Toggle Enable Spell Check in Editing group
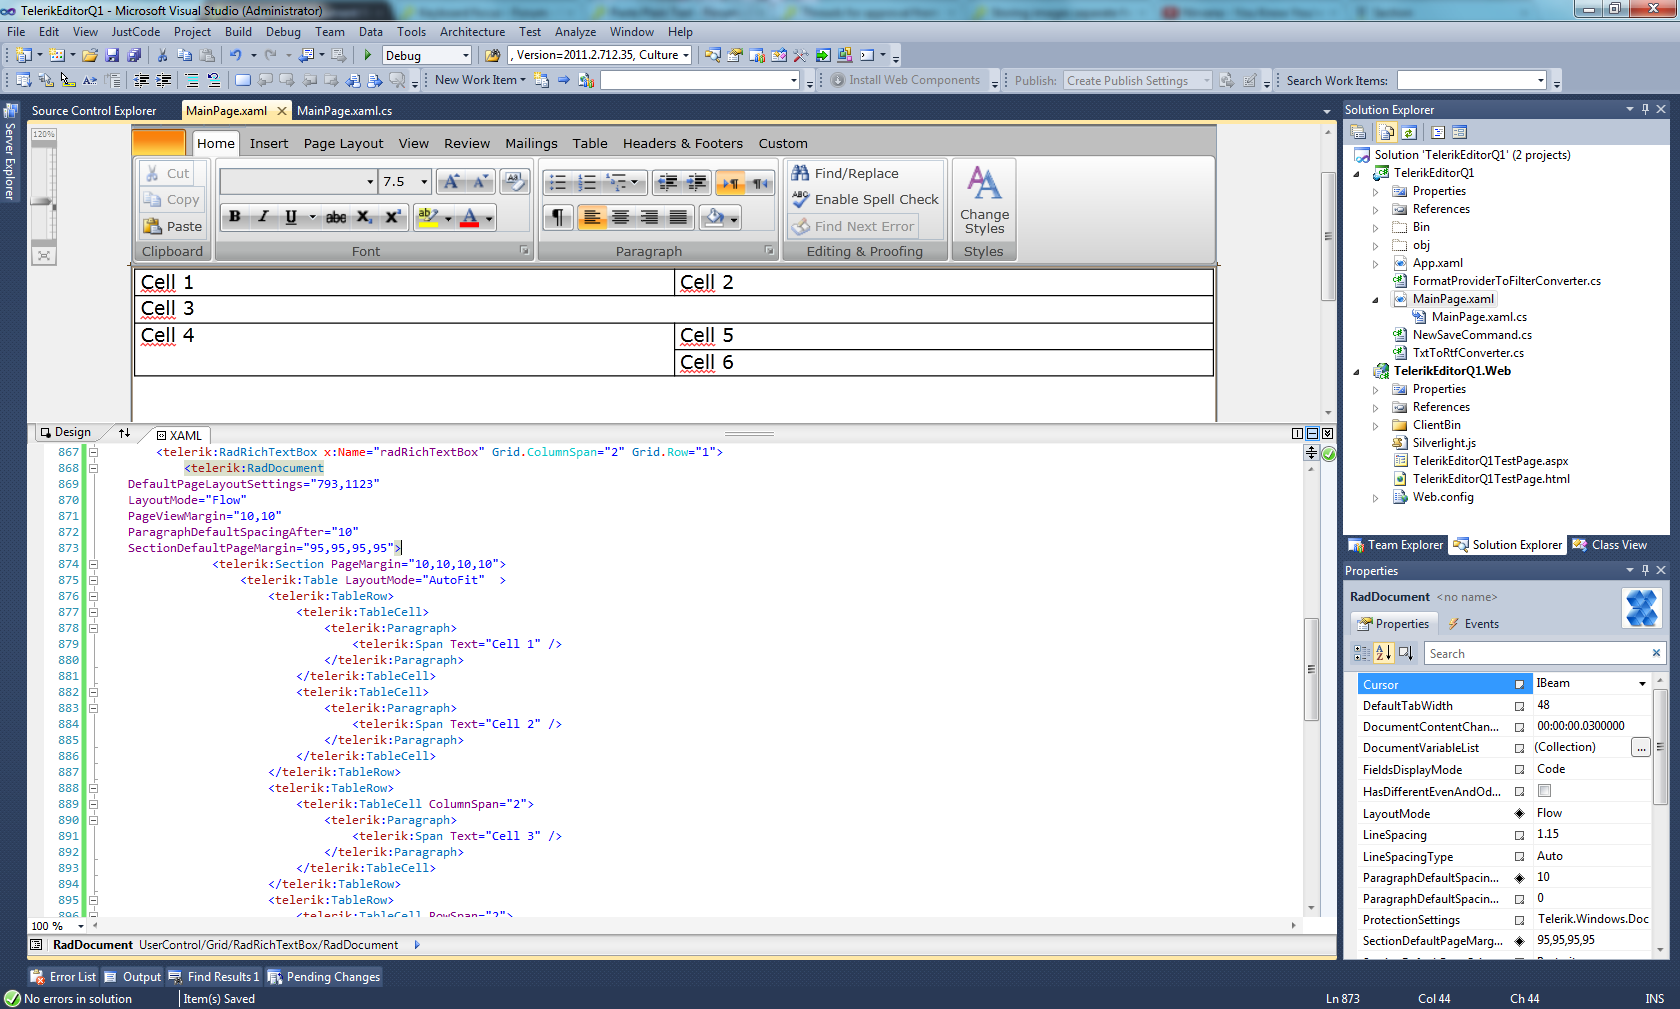 [866, 199]
